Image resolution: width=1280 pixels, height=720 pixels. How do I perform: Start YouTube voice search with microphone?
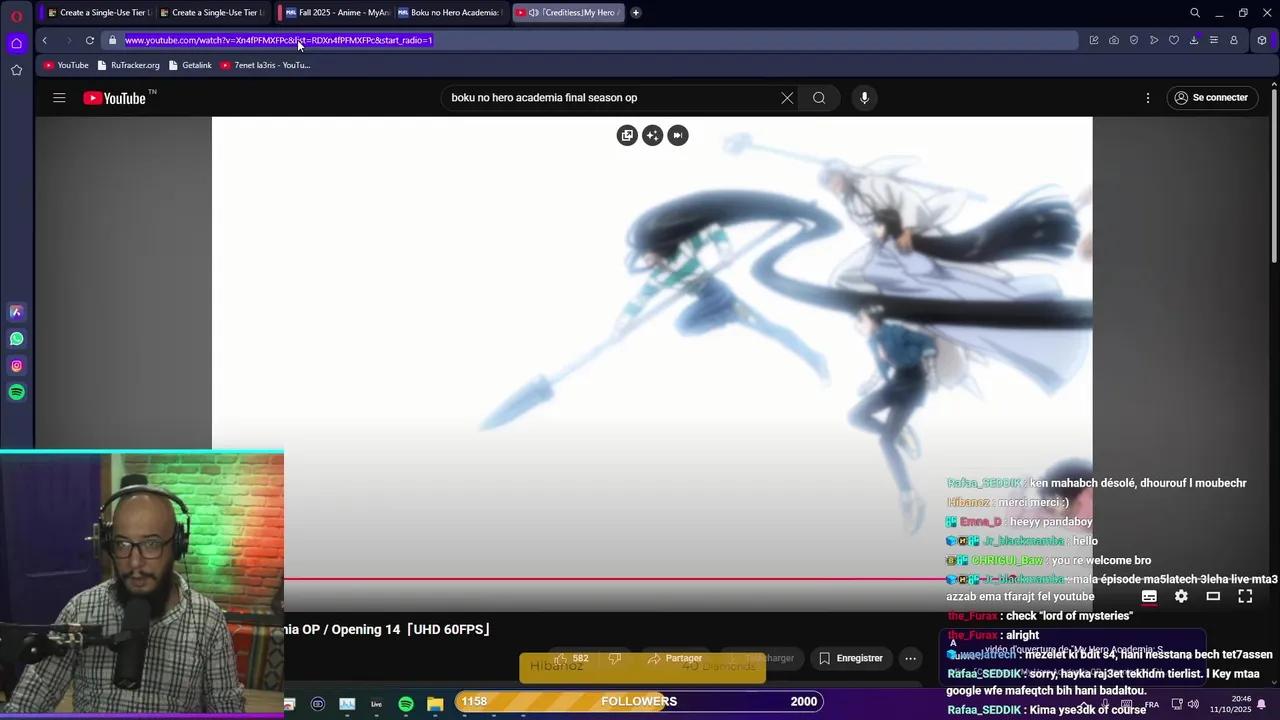(865, 98)
